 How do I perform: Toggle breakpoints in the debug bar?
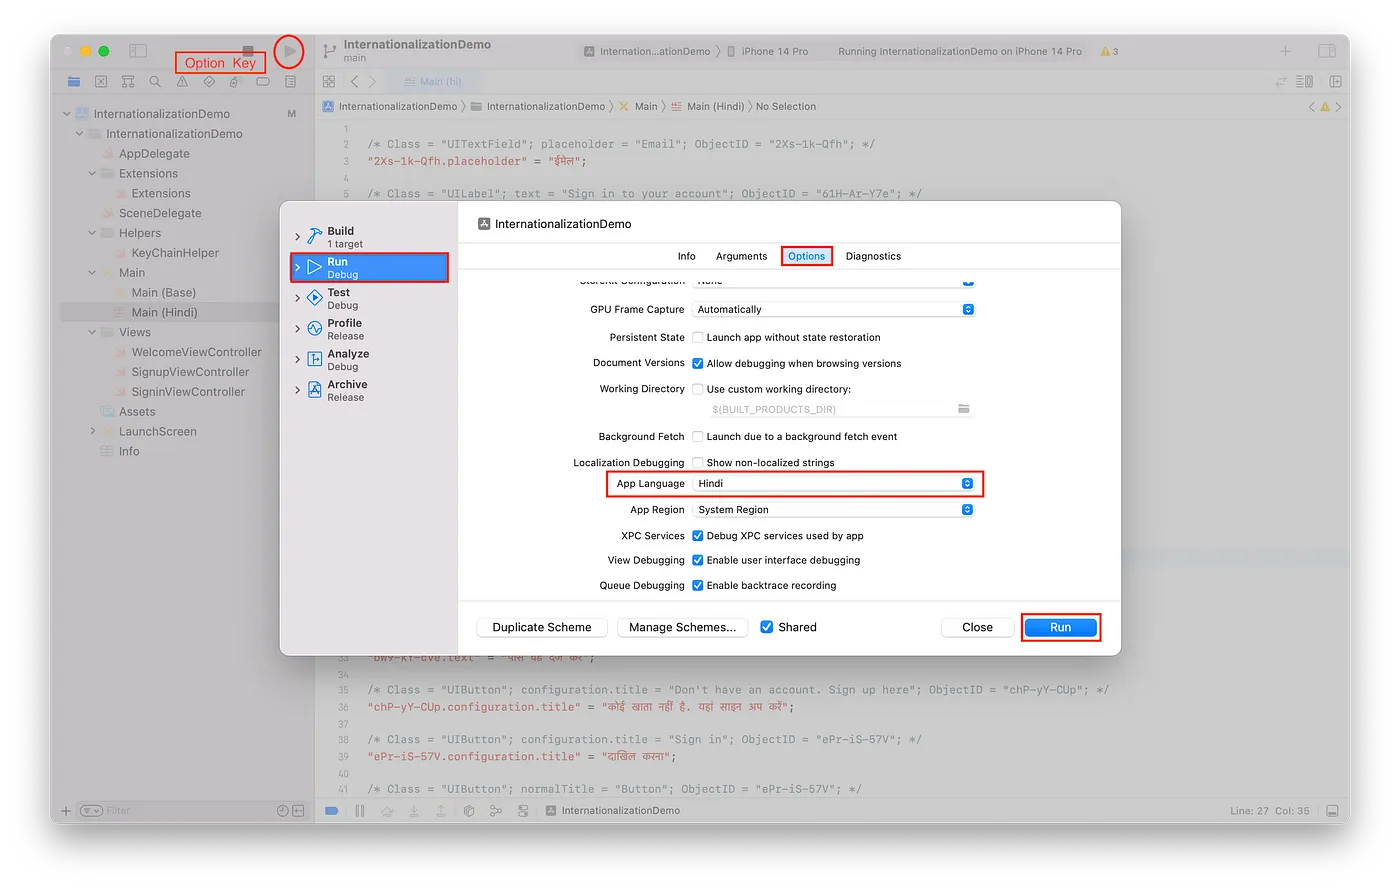(332, 811)
